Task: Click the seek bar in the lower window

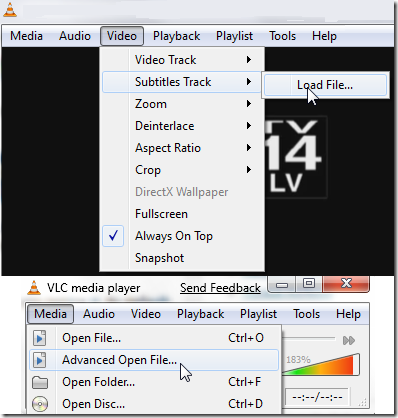Action: (x=309, y=338)
